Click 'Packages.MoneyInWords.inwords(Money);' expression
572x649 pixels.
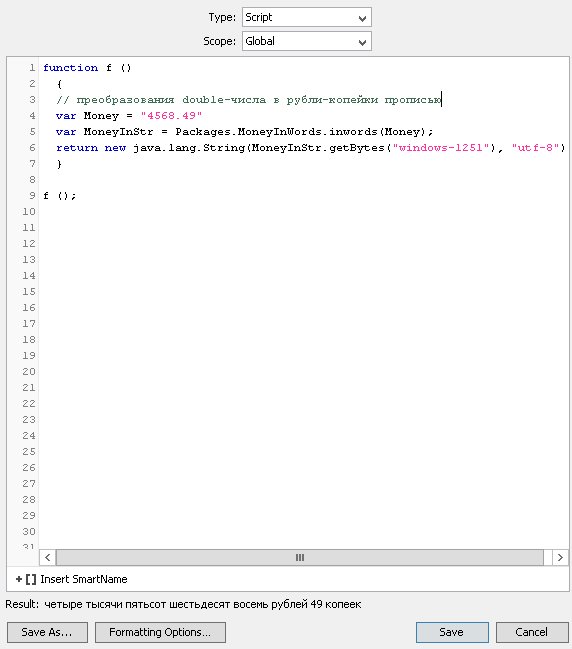point(304,132)
